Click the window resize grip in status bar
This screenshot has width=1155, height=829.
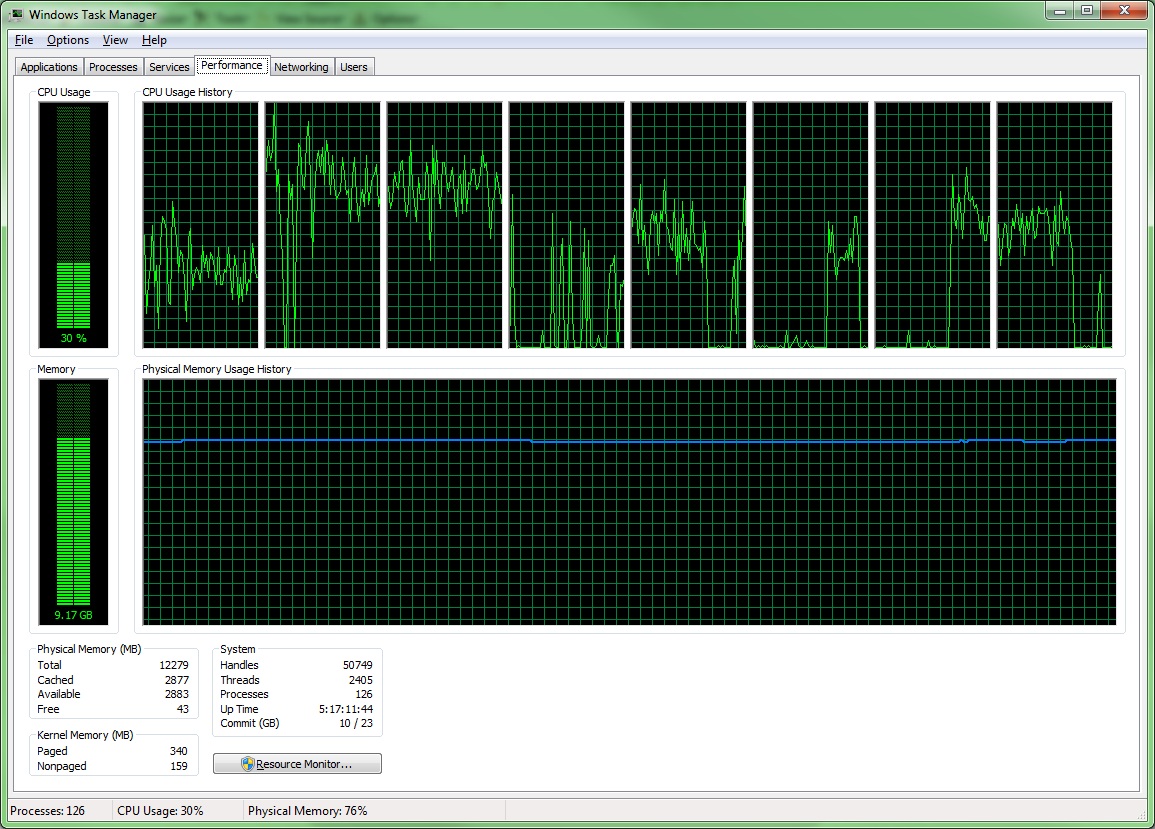[1140, 814]
